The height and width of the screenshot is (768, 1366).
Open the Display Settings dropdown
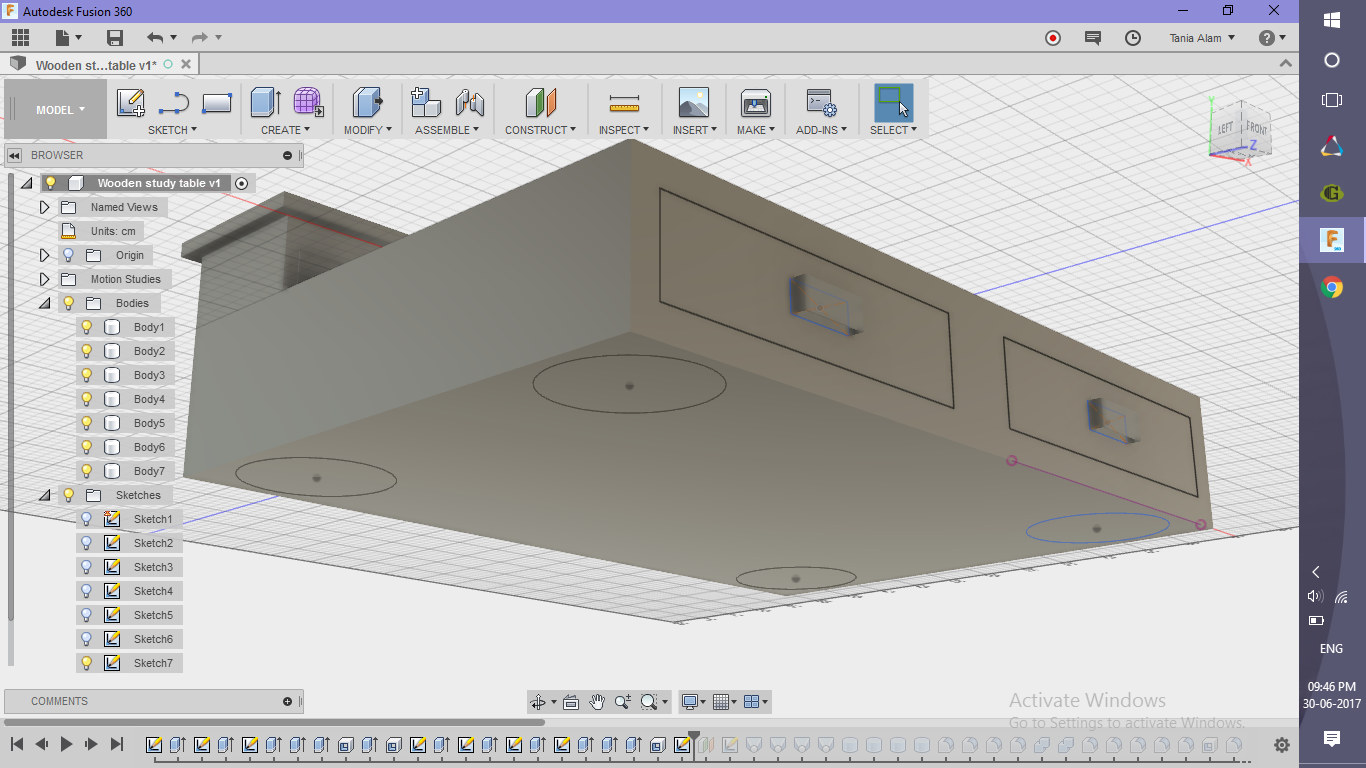[693, 702]
